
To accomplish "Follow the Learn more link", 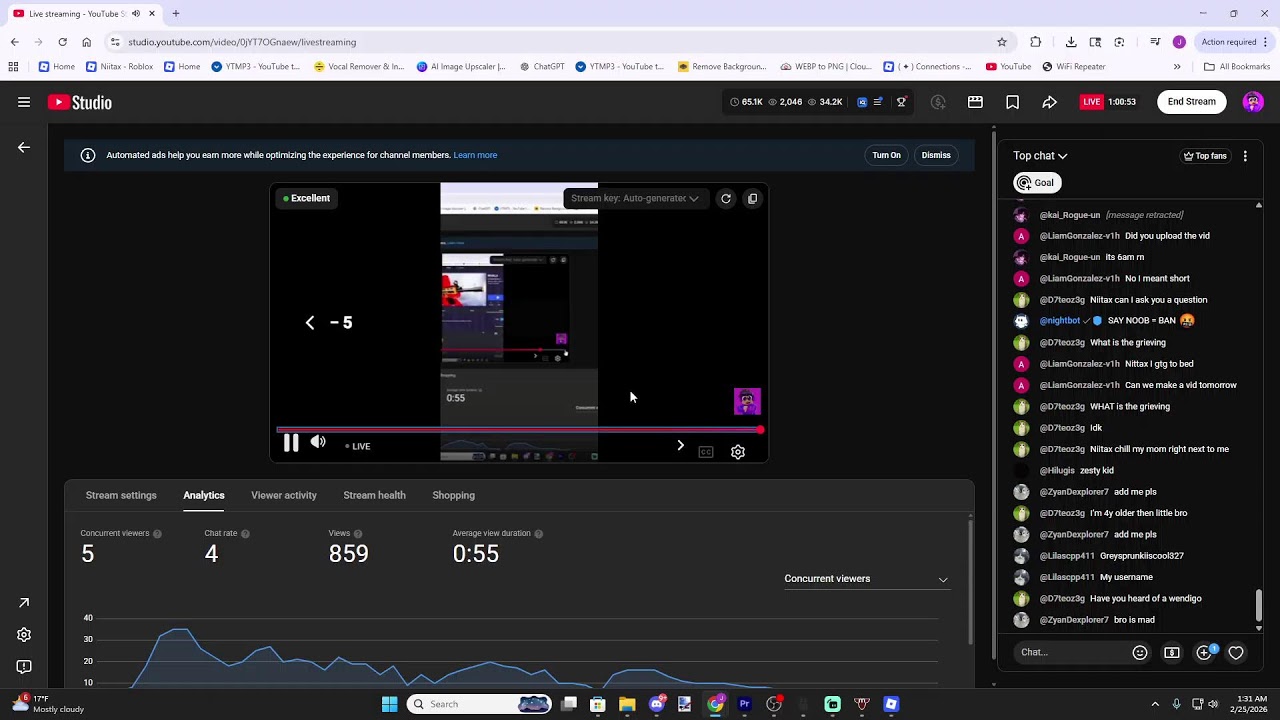I will pyautogui.click(x=475, y=155).
